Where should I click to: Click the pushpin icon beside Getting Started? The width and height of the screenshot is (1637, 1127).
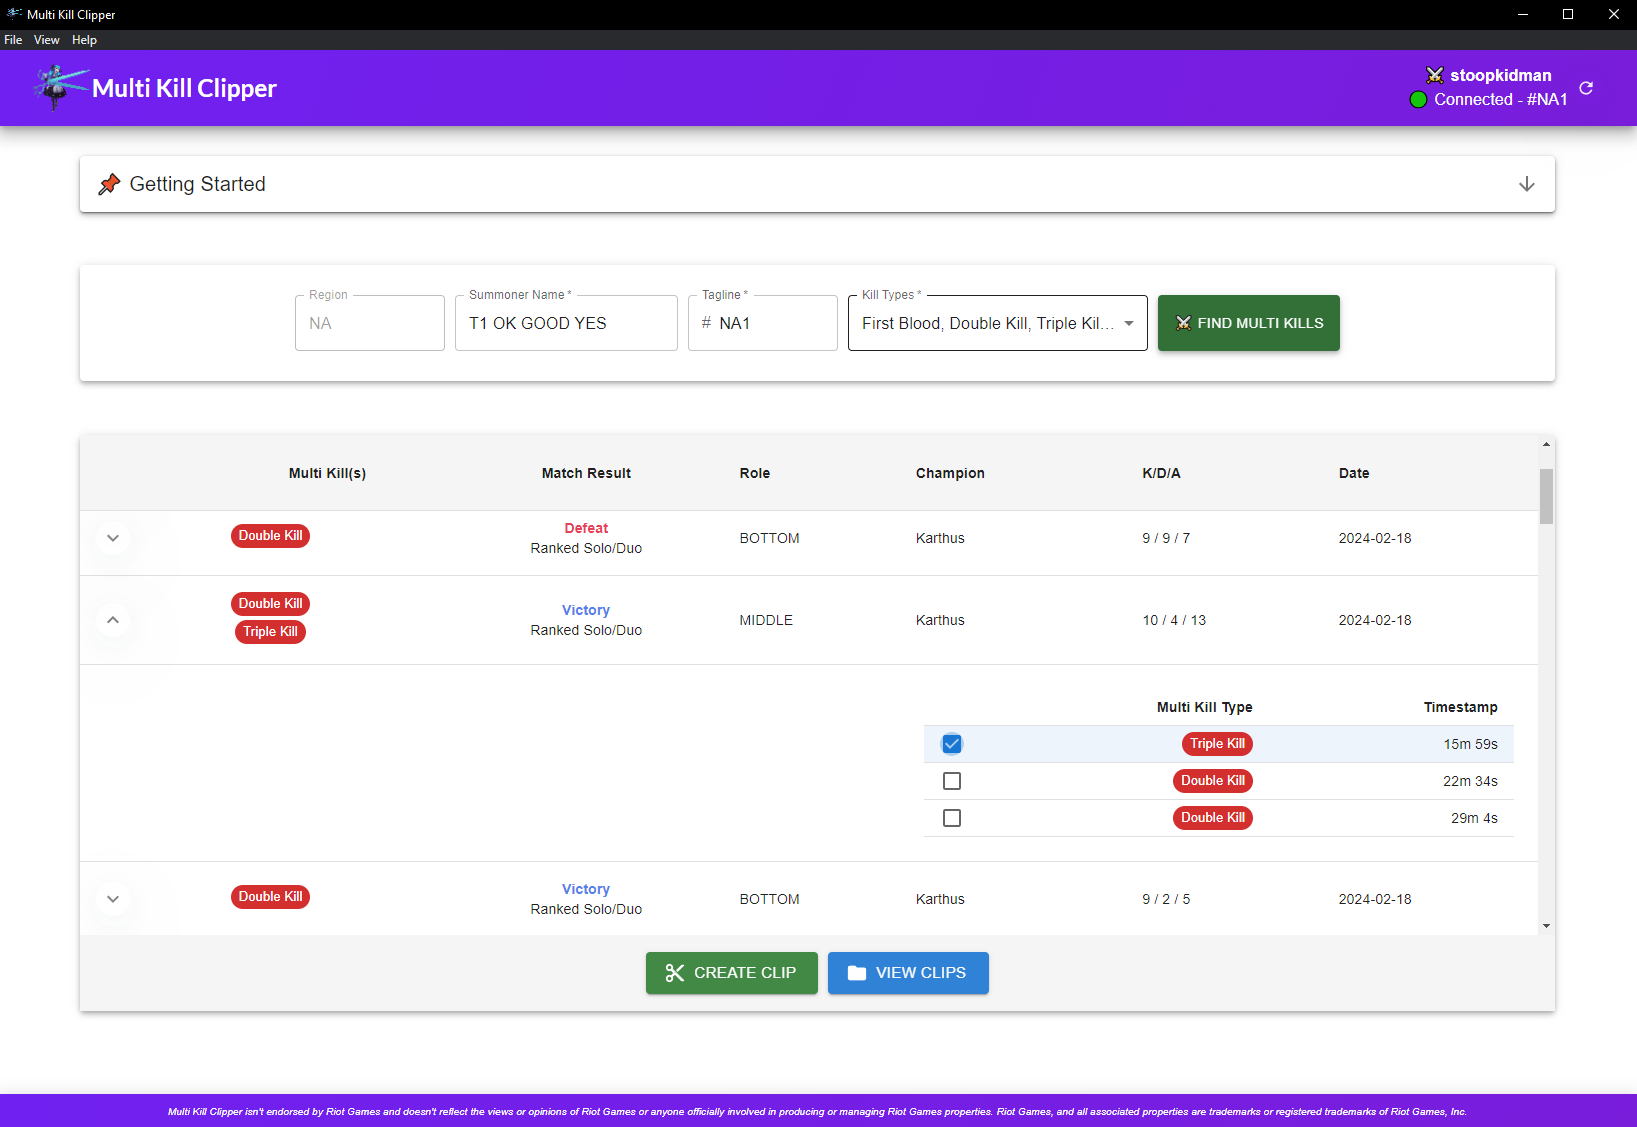109,184
